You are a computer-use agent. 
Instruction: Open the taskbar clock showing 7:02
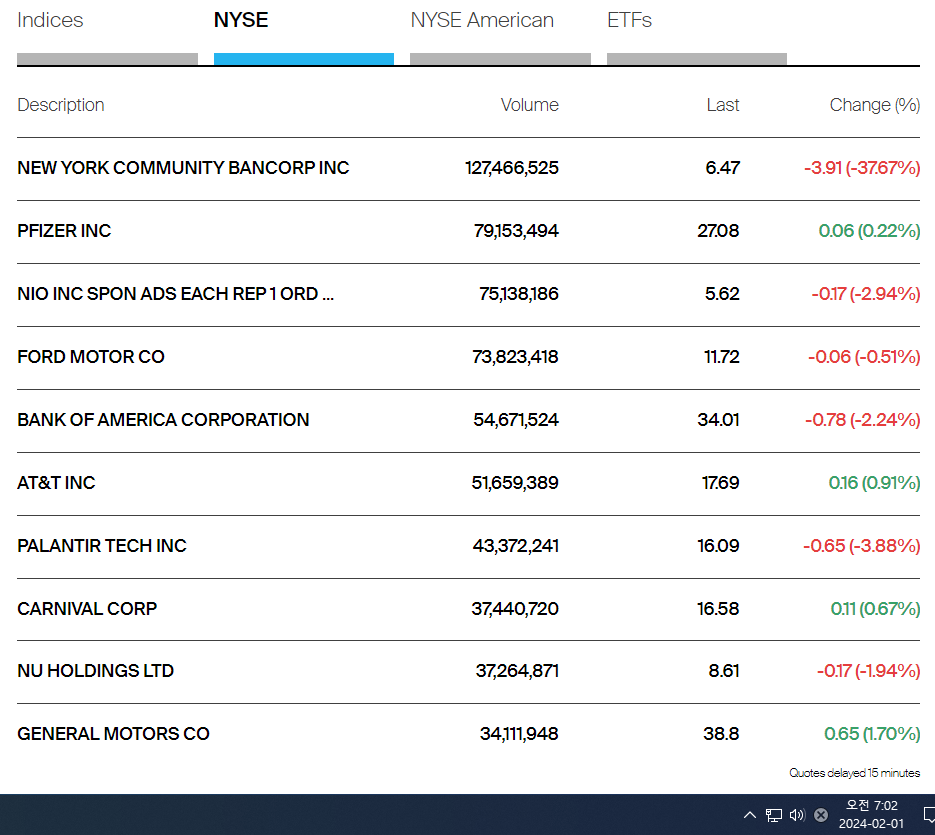tap(871, 815)
